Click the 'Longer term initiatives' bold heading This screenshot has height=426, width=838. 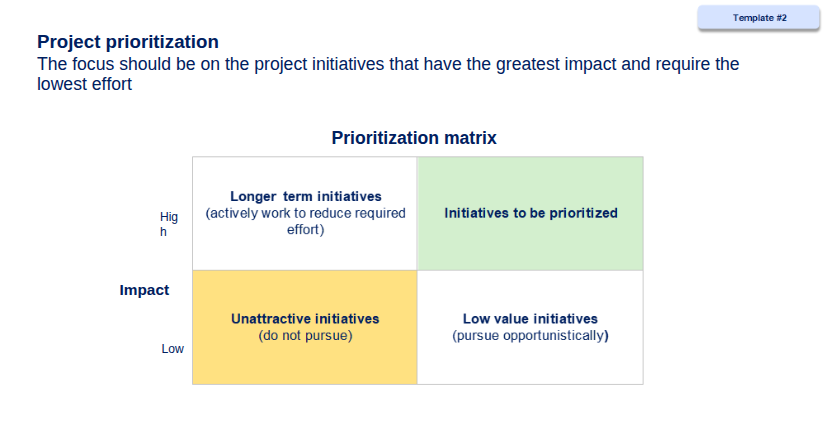pyautogui.click(x=306, y=197)
